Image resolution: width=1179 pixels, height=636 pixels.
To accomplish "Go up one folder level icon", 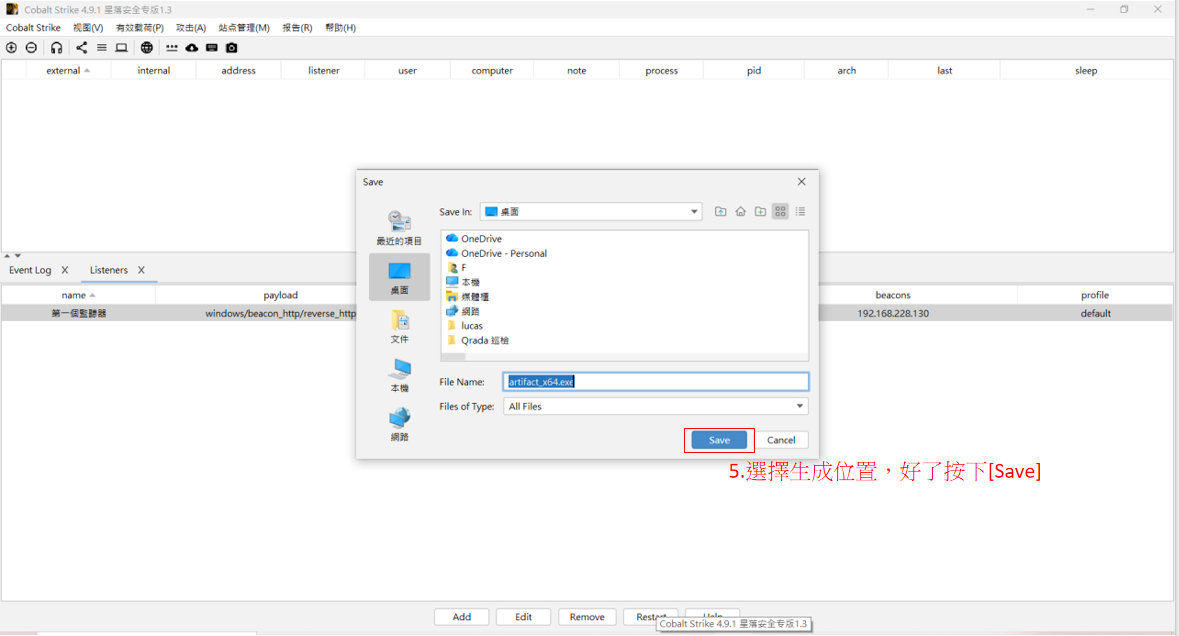I will [720, 211].
